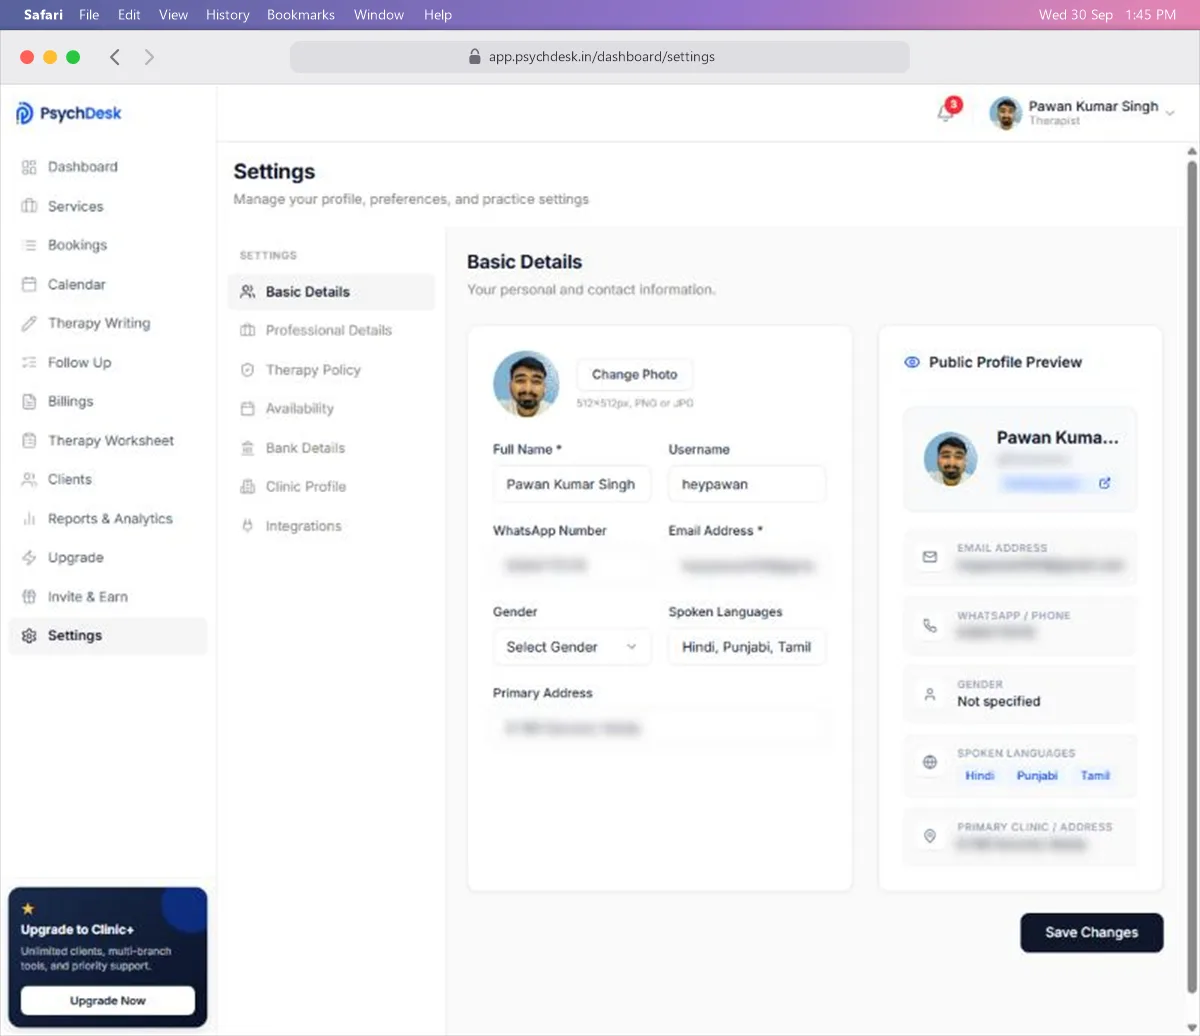The image size is (1200, 1036).
Task: Click the PsychDesk logo
Action: tap(68, 113)
